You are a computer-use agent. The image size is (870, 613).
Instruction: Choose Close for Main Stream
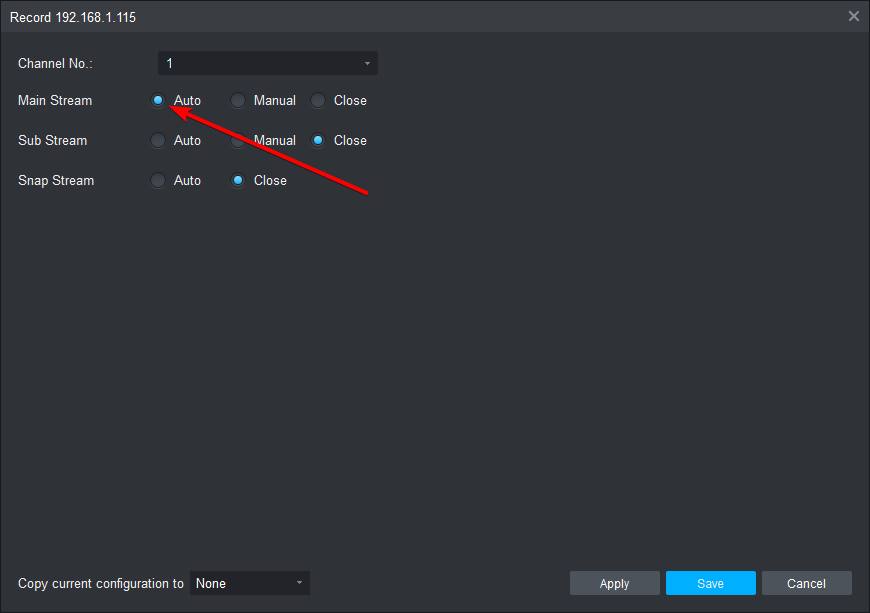coord(318,100)
